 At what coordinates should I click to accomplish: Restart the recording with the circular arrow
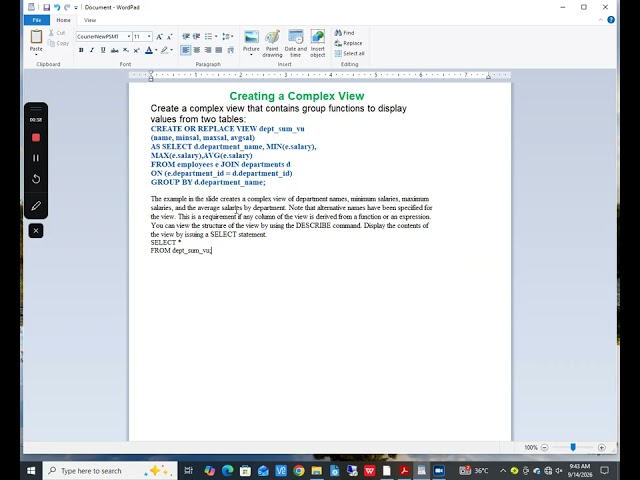point(36,179)
